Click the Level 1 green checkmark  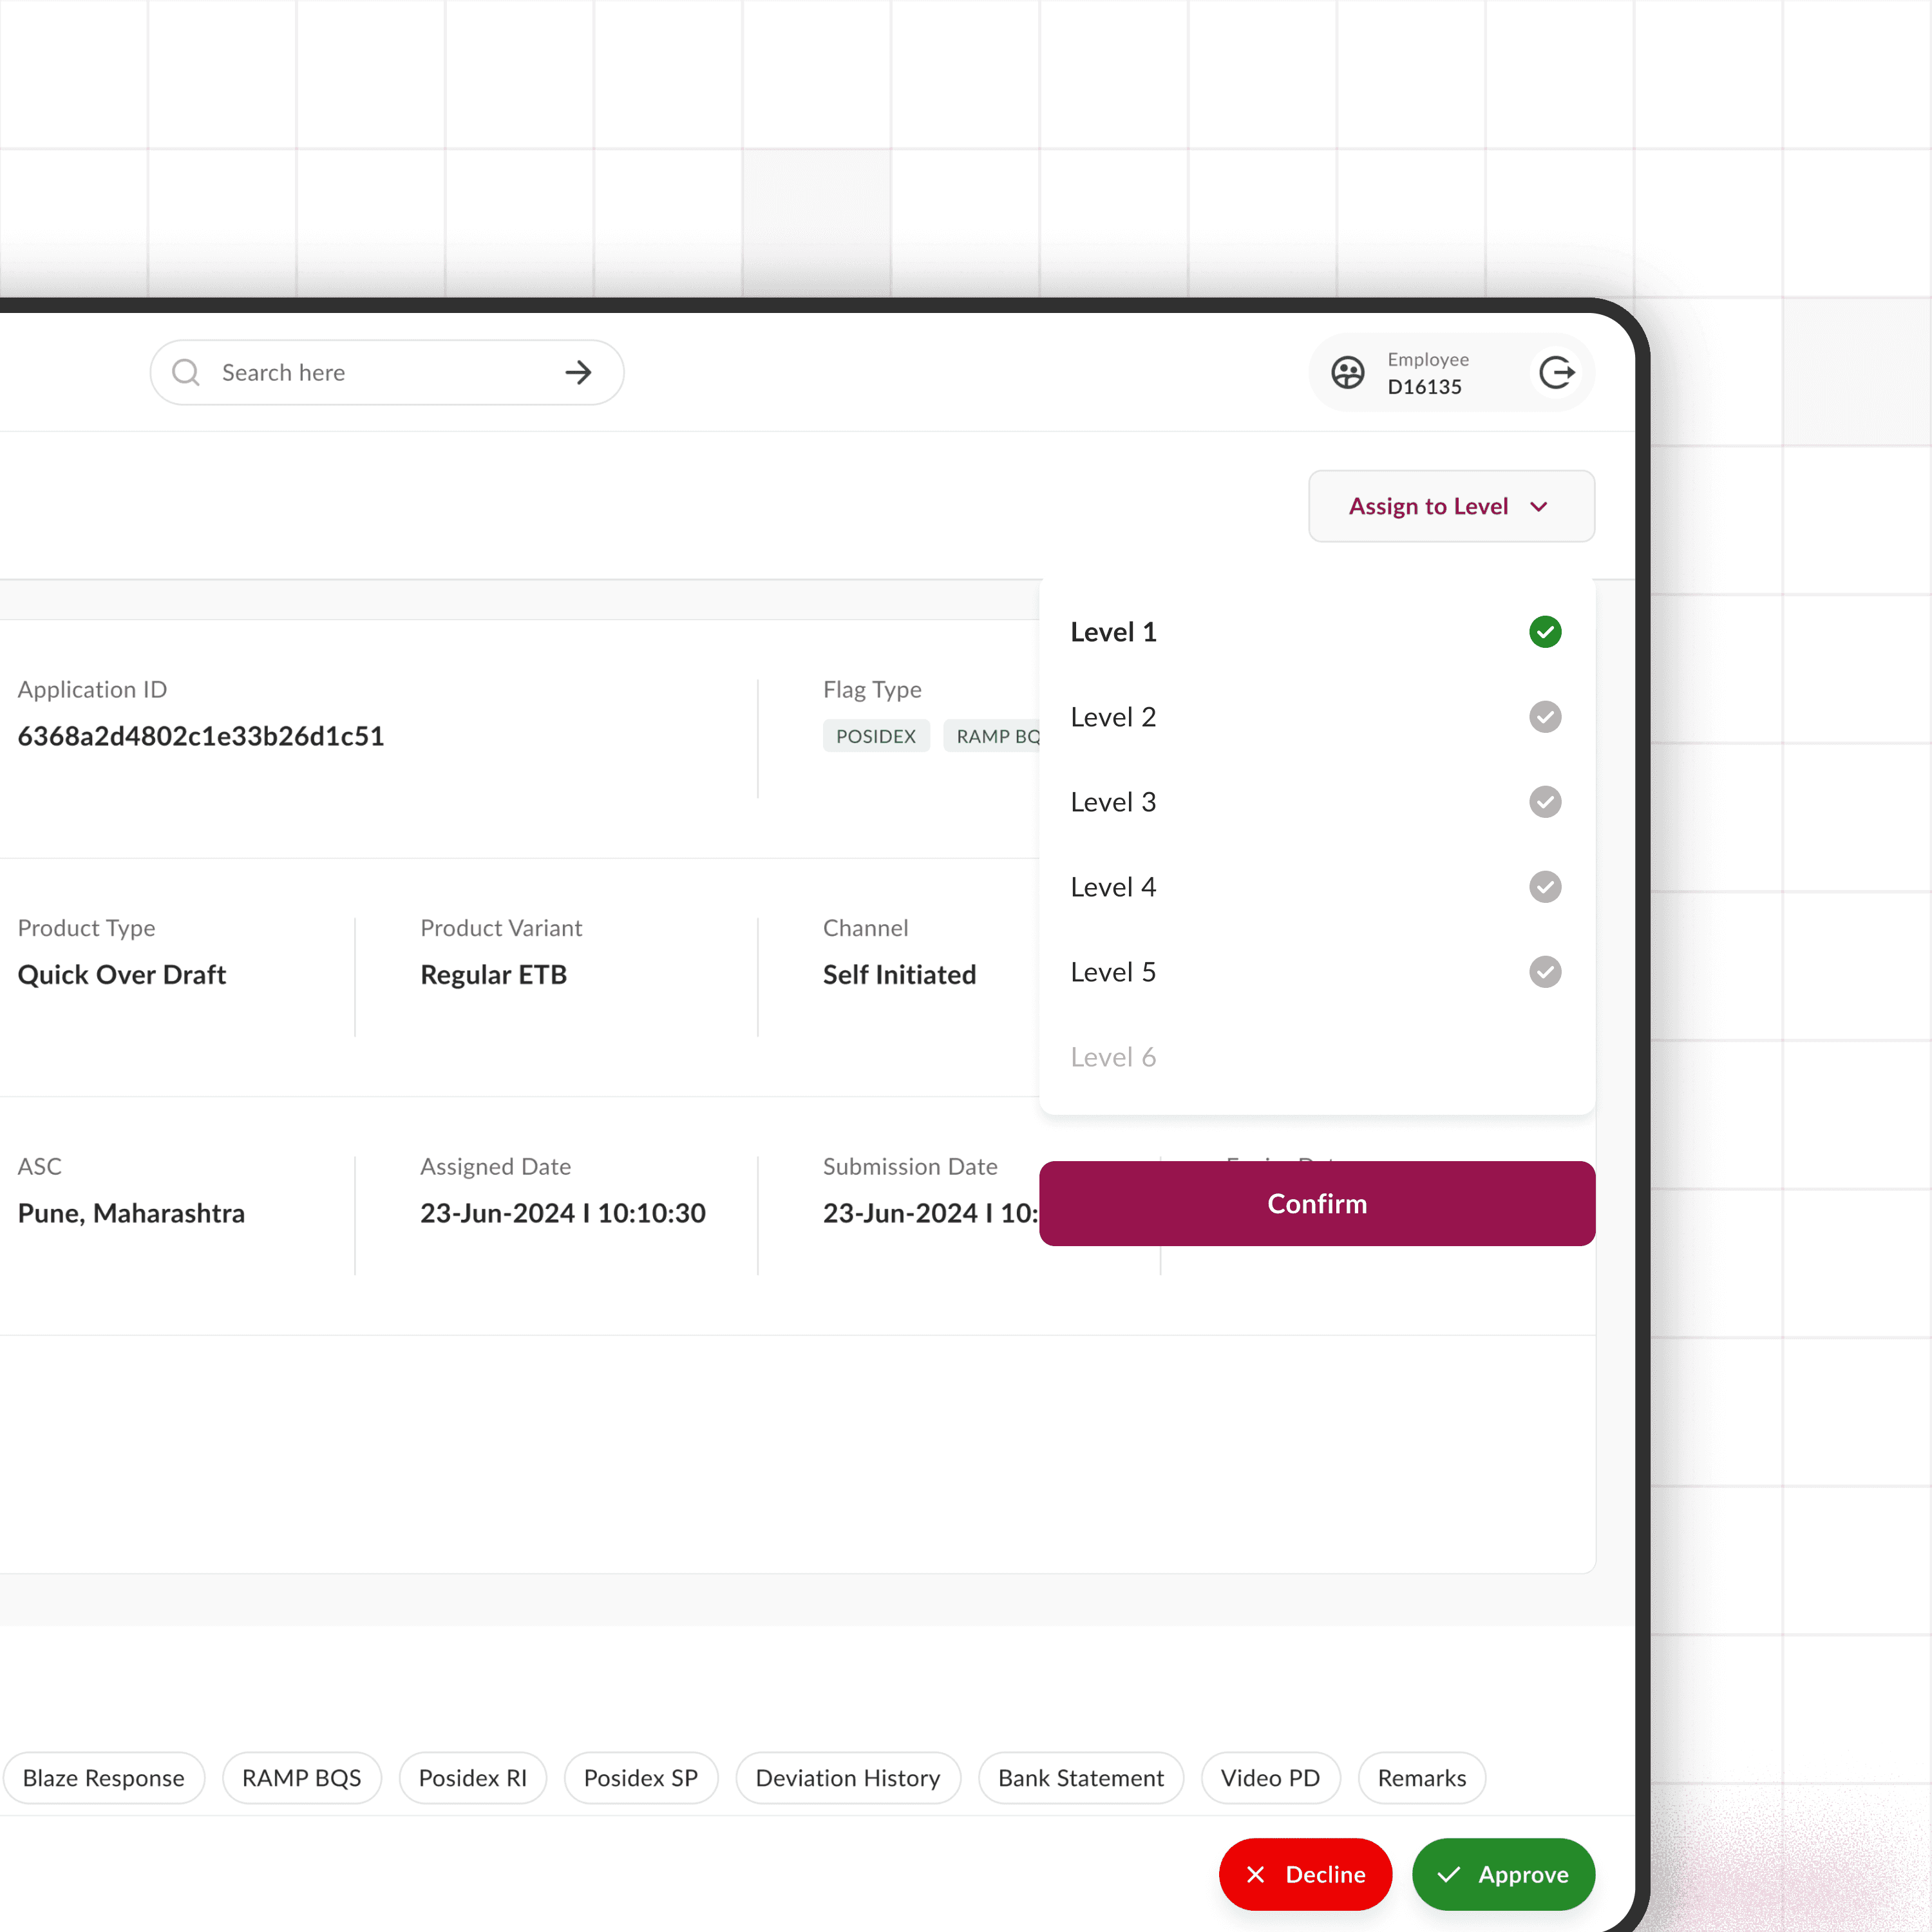pyautogui.click(x=1544, y=631)
